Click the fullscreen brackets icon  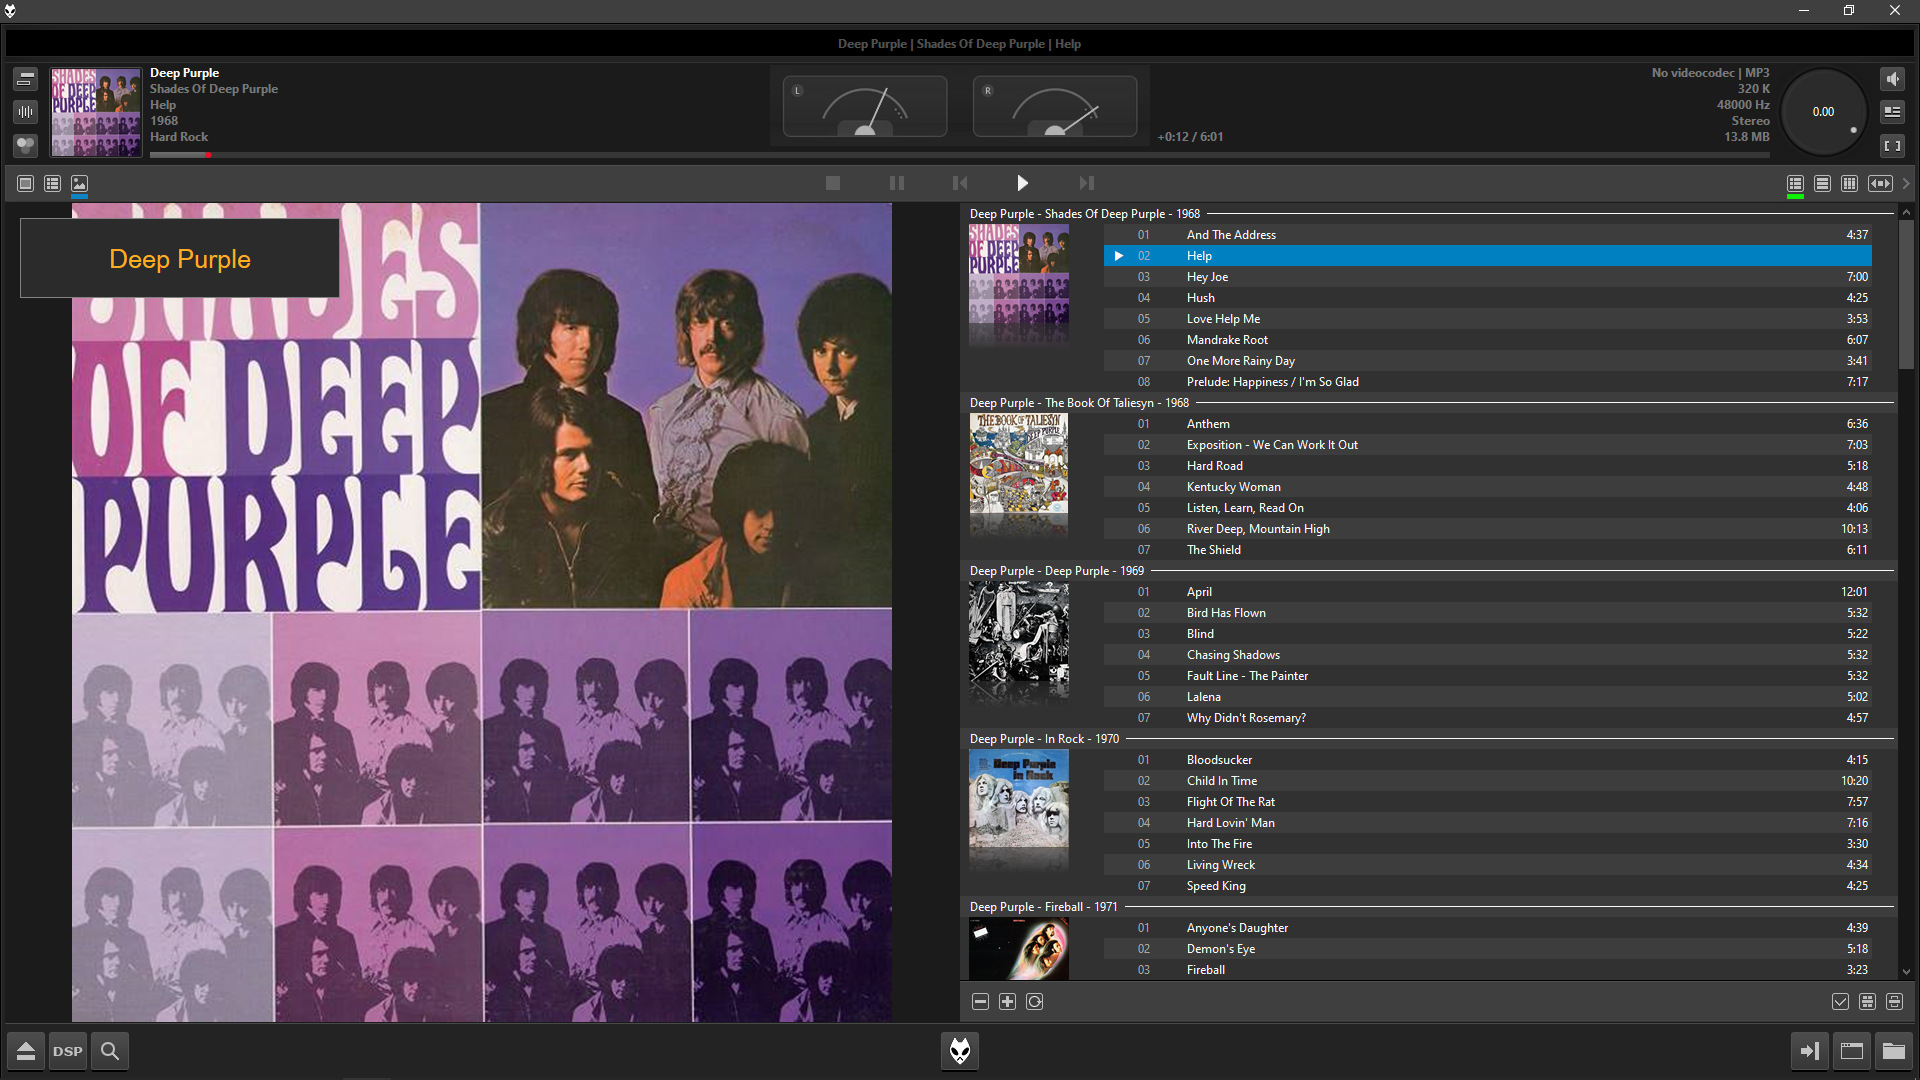point(1892,146)
